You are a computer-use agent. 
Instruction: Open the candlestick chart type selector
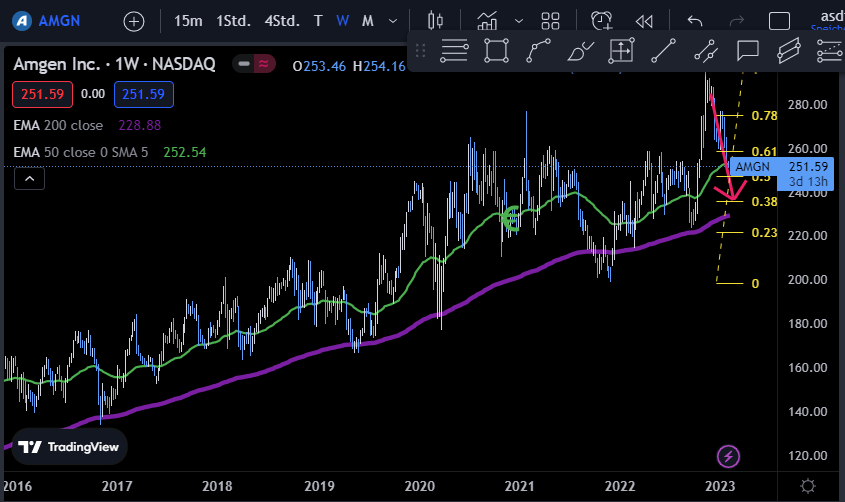tap(435, 21)
